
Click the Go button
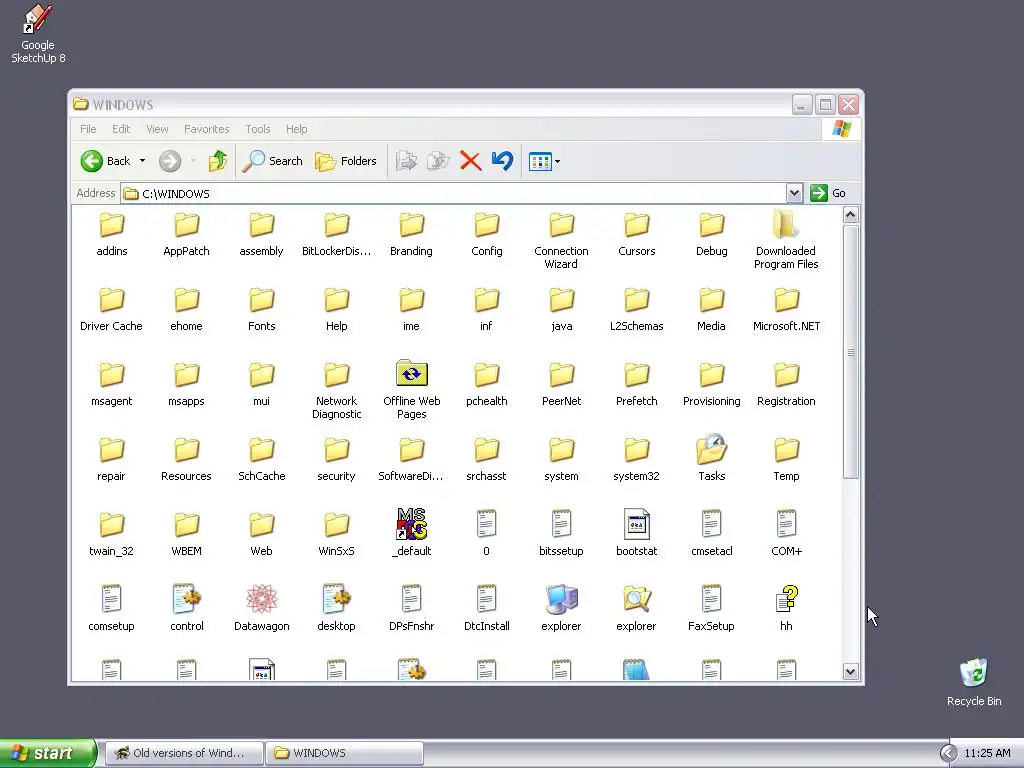tap(827, 193)
